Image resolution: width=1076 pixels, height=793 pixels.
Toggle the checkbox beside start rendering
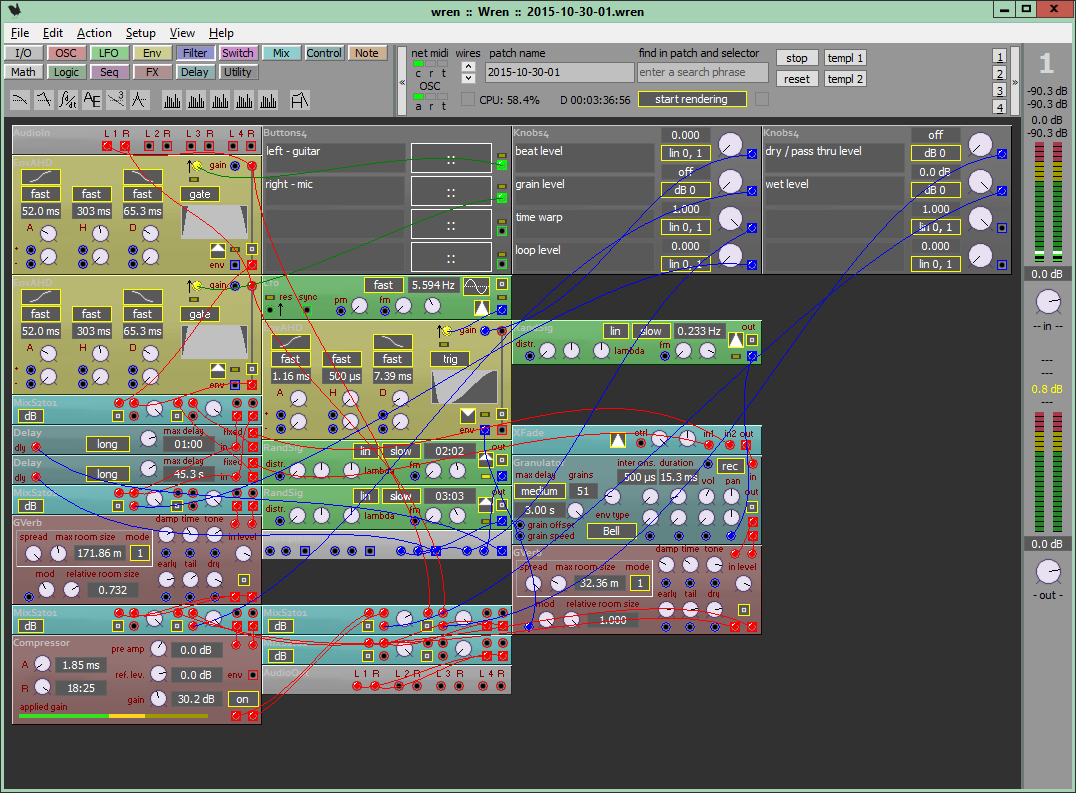(762, 99)
